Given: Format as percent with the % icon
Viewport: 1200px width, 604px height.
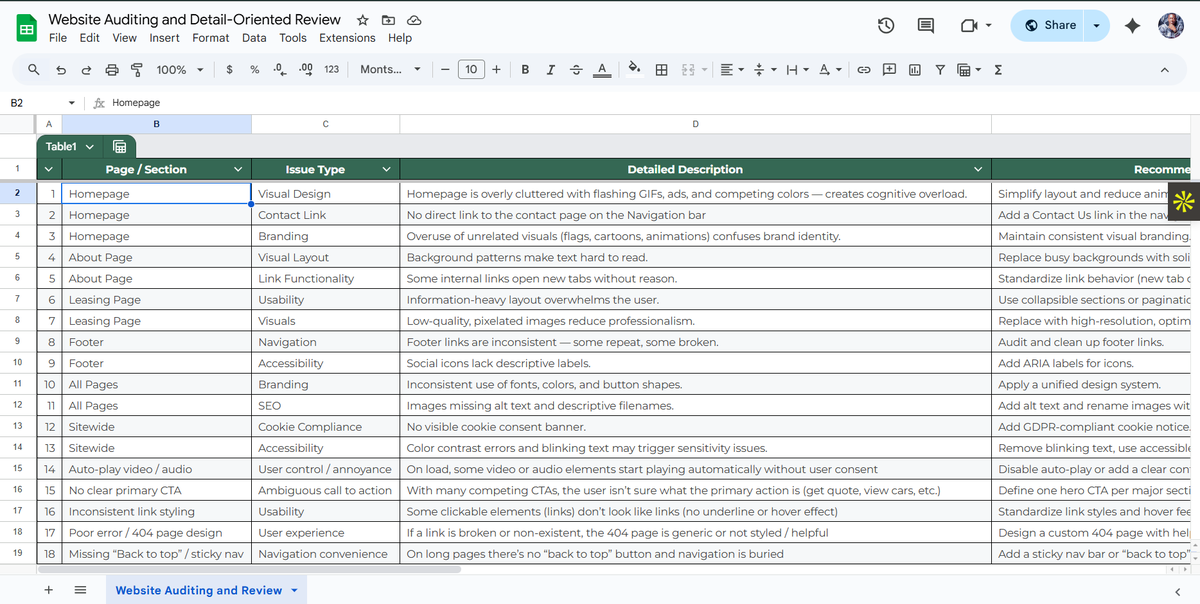Looking at the screenshot, I should 255,70.
